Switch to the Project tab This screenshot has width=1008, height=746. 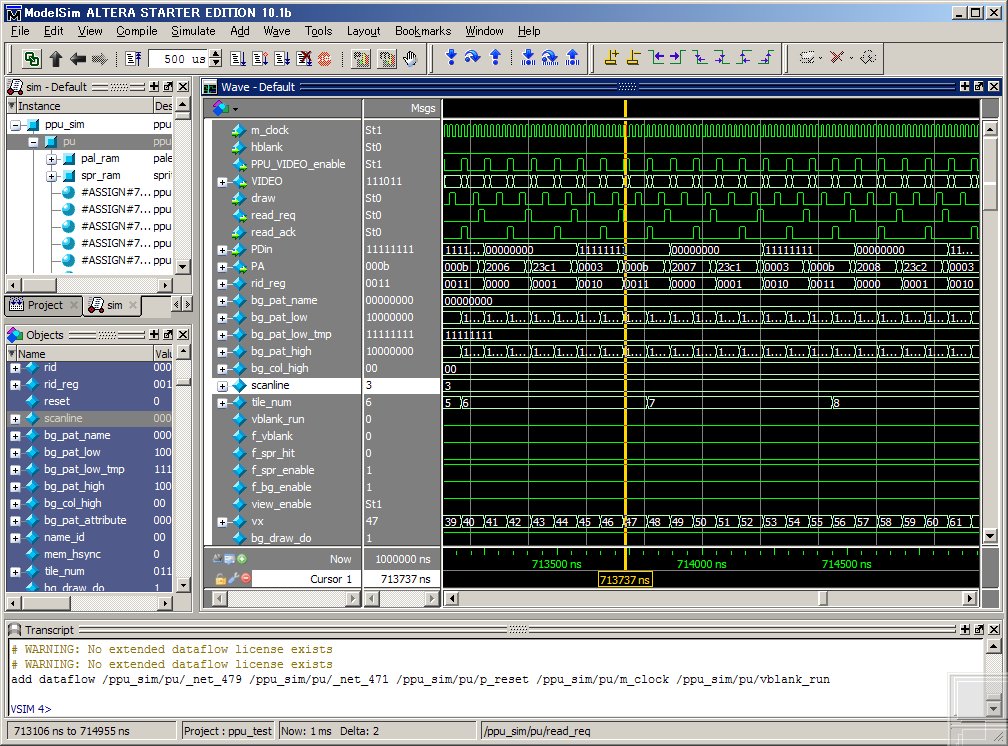44,305
